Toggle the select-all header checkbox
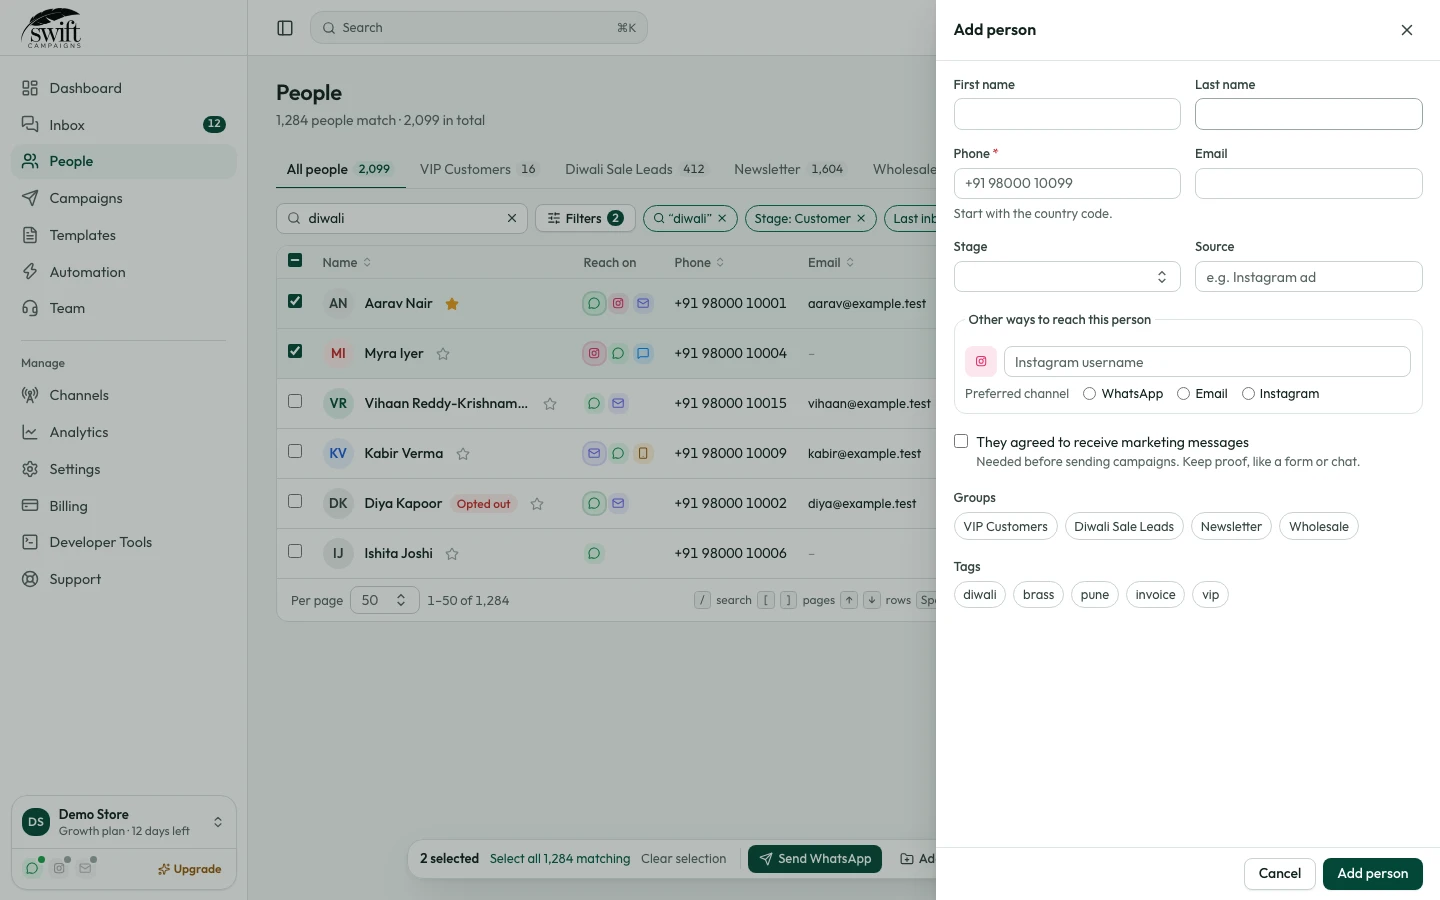 (295, 261)
